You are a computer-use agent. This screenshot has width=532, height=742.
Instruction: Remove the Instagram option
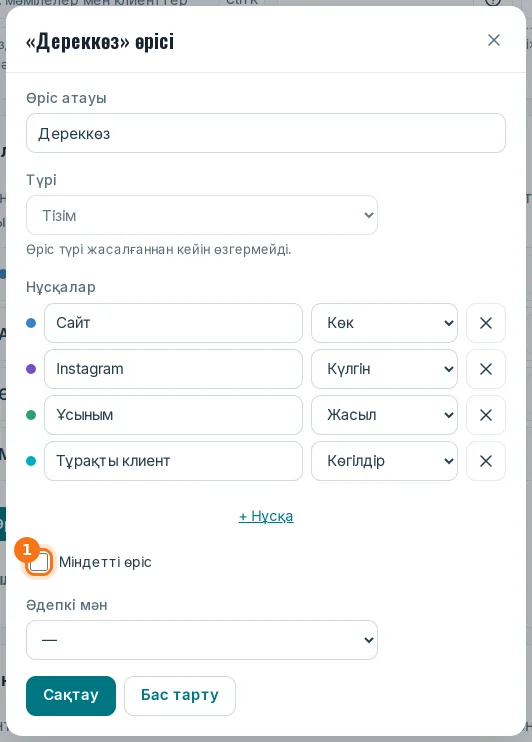(486, 369)
